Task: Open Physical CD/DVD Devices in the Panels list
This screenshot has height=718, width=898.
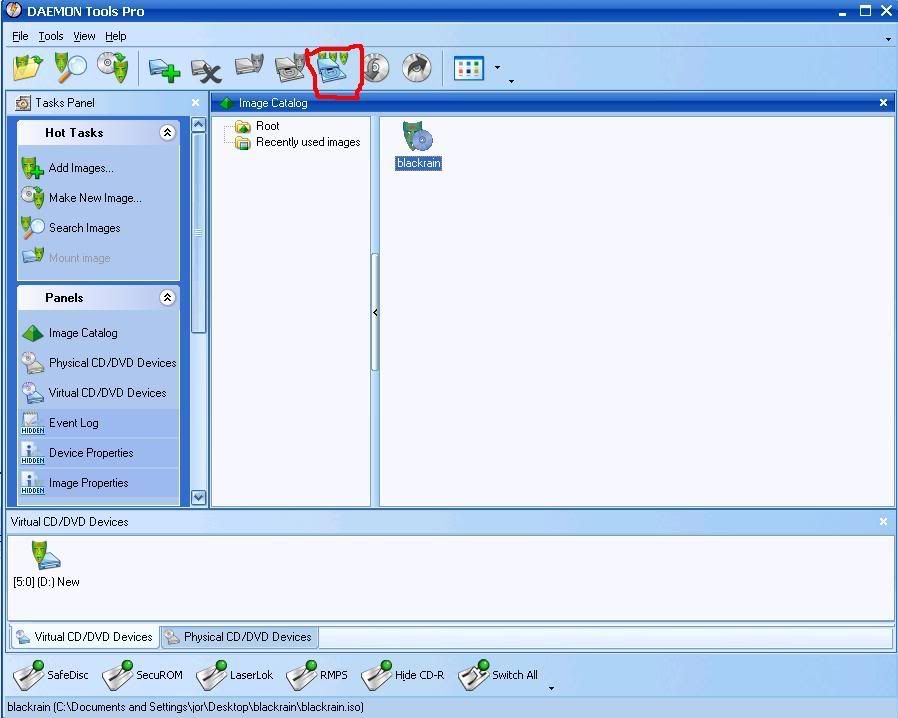Action: point(99,362)
